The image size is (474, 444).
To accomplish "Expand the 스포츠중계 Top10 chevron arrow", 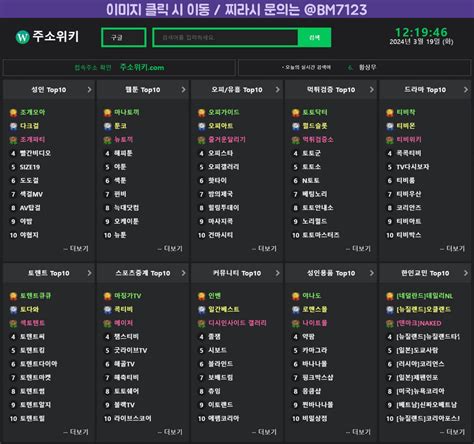I will [183, 273].
